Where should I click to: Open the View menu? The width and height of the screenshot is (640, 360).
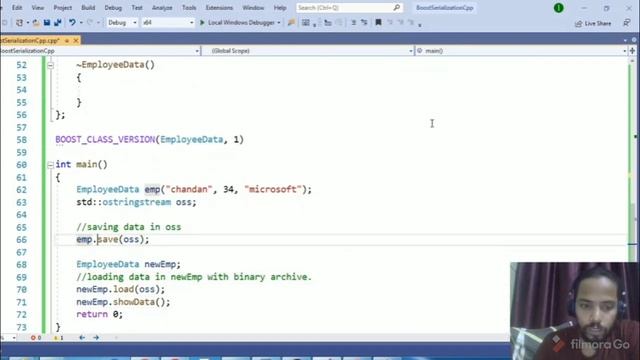[38, 8]
